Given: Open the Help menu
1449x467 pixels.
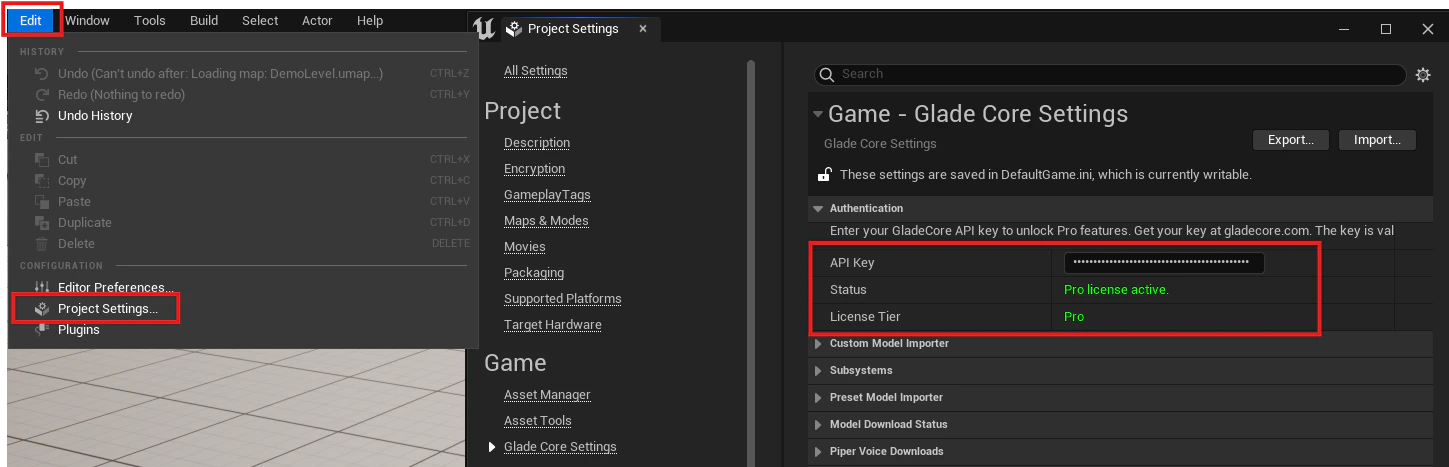Looking at the screenshot, I should coord(370,20).
